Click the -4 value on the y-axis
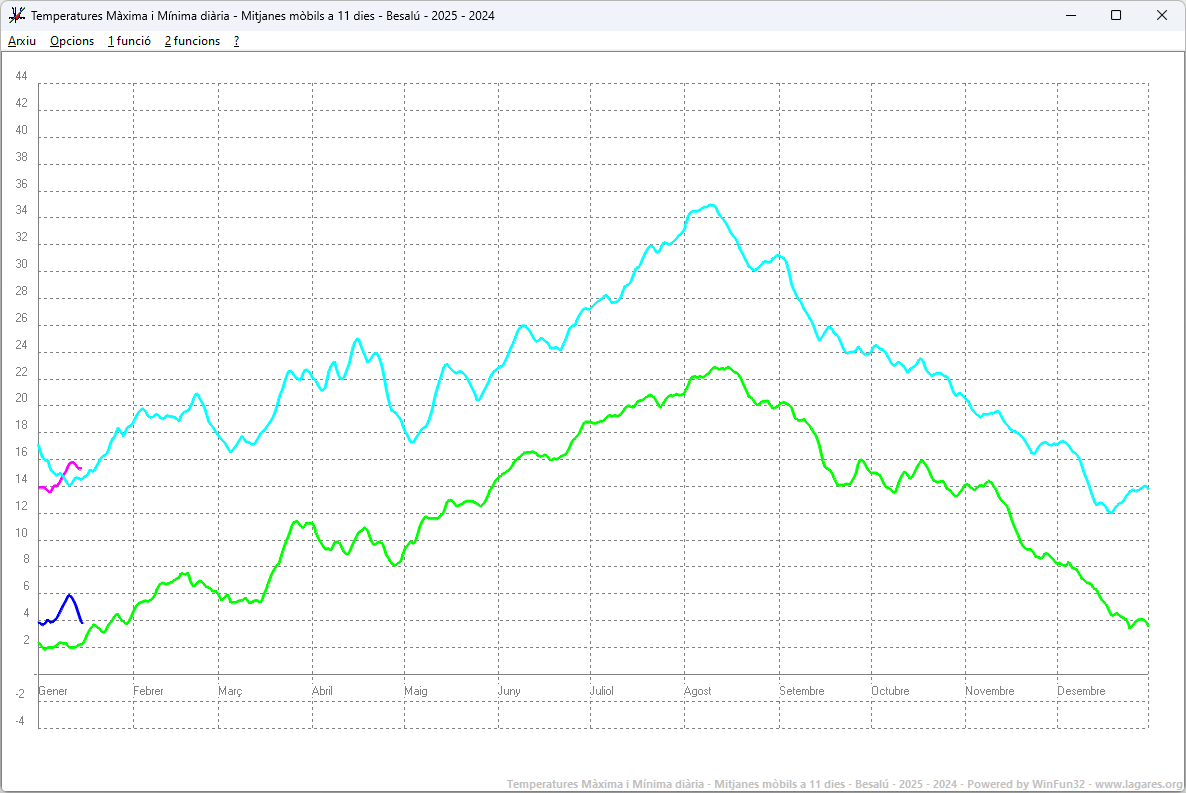1186x793 pixels. click(20, 721)
